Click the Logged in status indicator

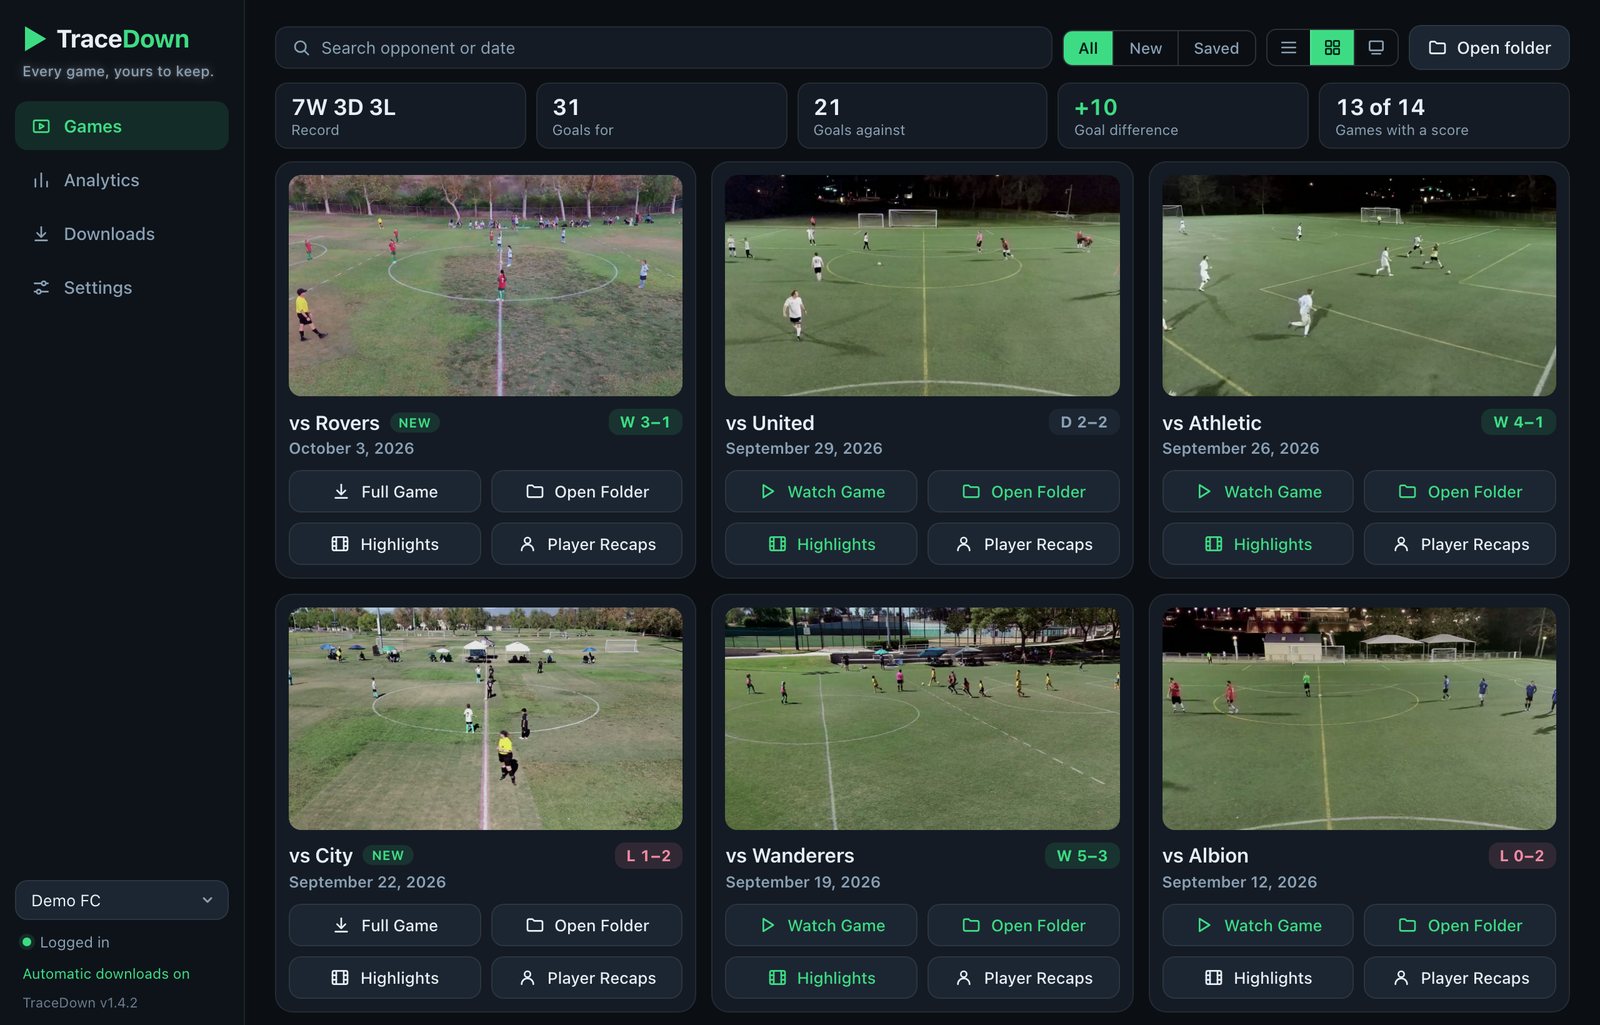click(x=66, y=942)
